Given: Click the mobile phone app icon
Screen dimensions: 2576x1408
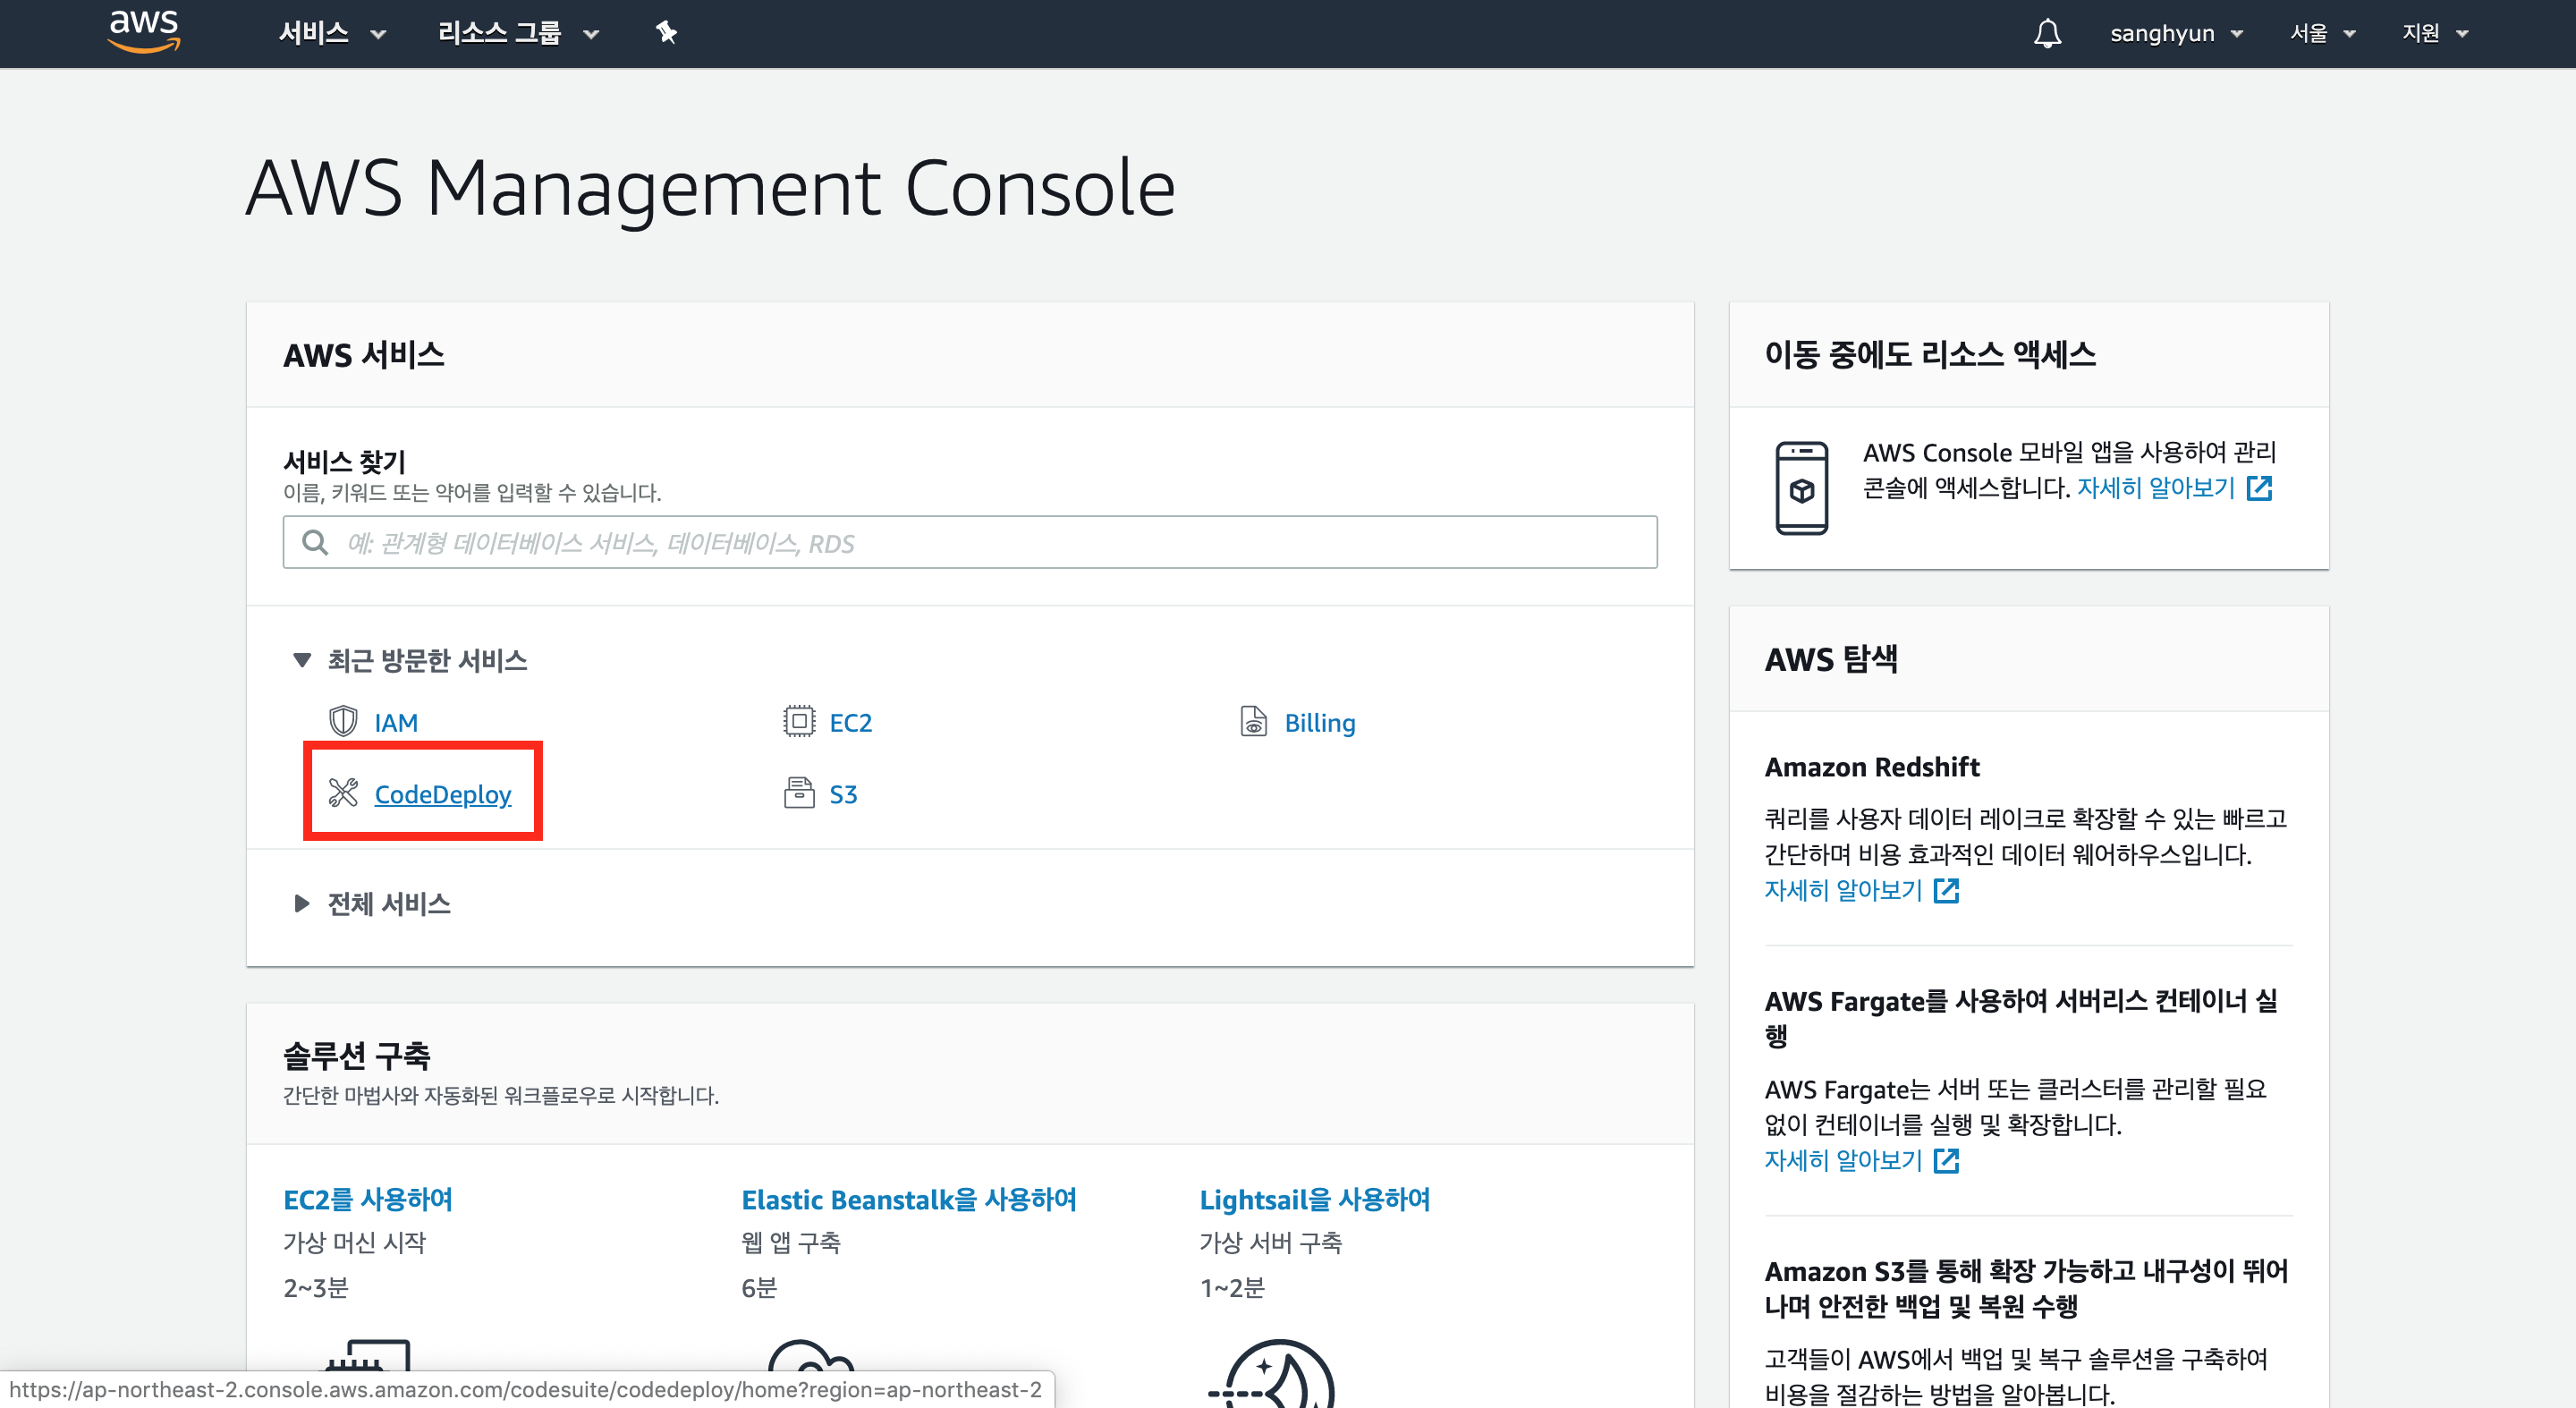Looking at the screenshot, I should pyautogui.click(x=1801, y=488).
